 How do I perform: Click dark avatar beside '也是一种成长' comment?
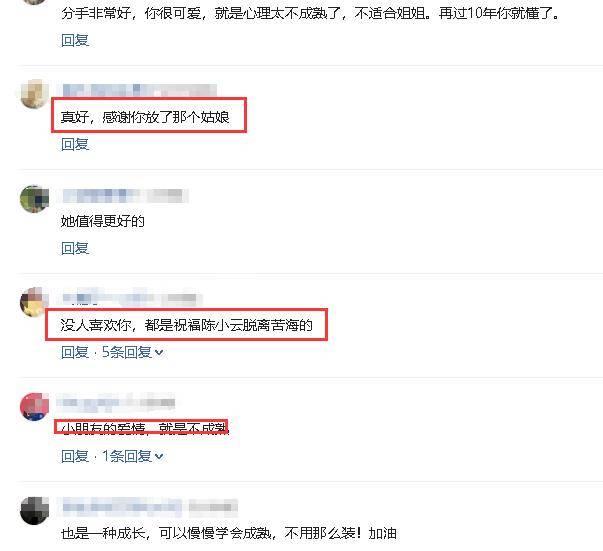[x=35, y=511]
